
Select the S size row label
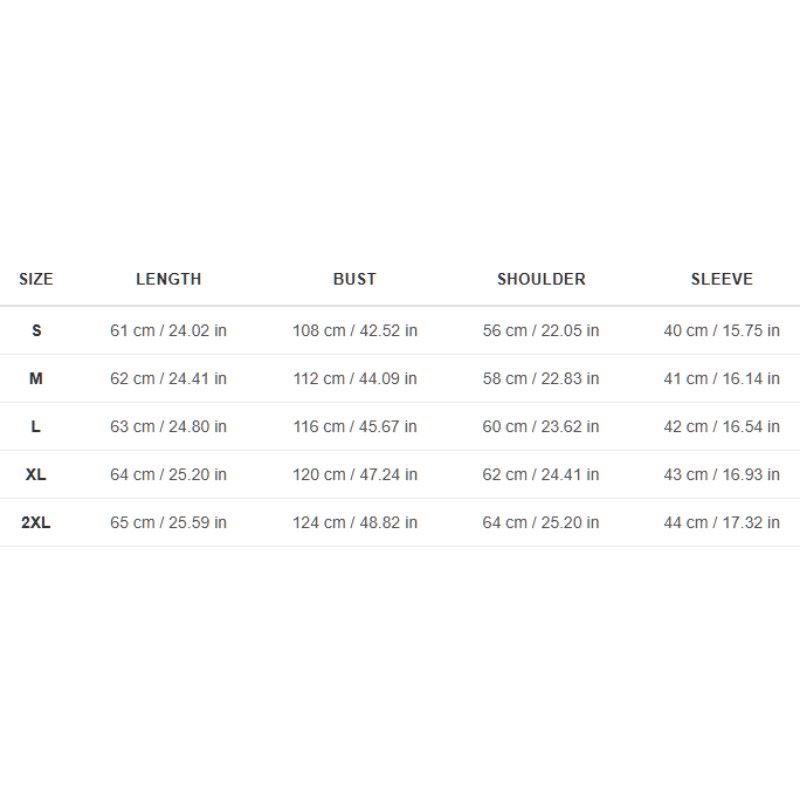tap(36, 331)
